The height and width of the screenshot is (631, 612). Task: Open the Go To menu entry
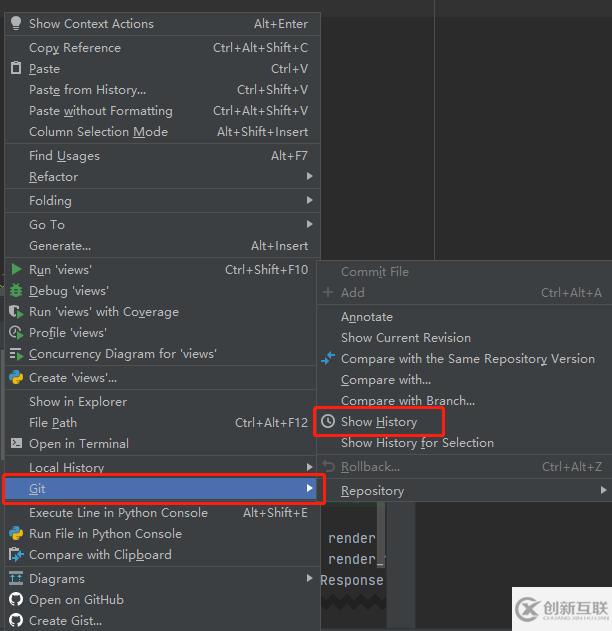[162, 225]
